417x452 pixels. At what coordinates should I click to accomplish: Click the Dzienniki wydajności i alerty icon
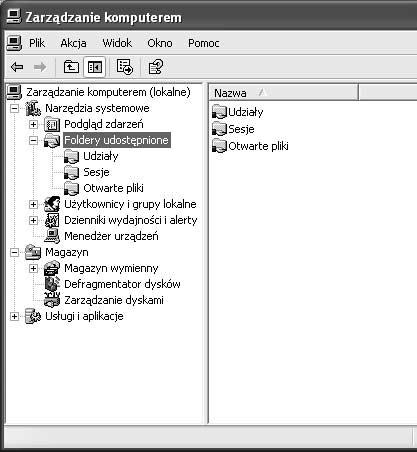tap(52, 220)
